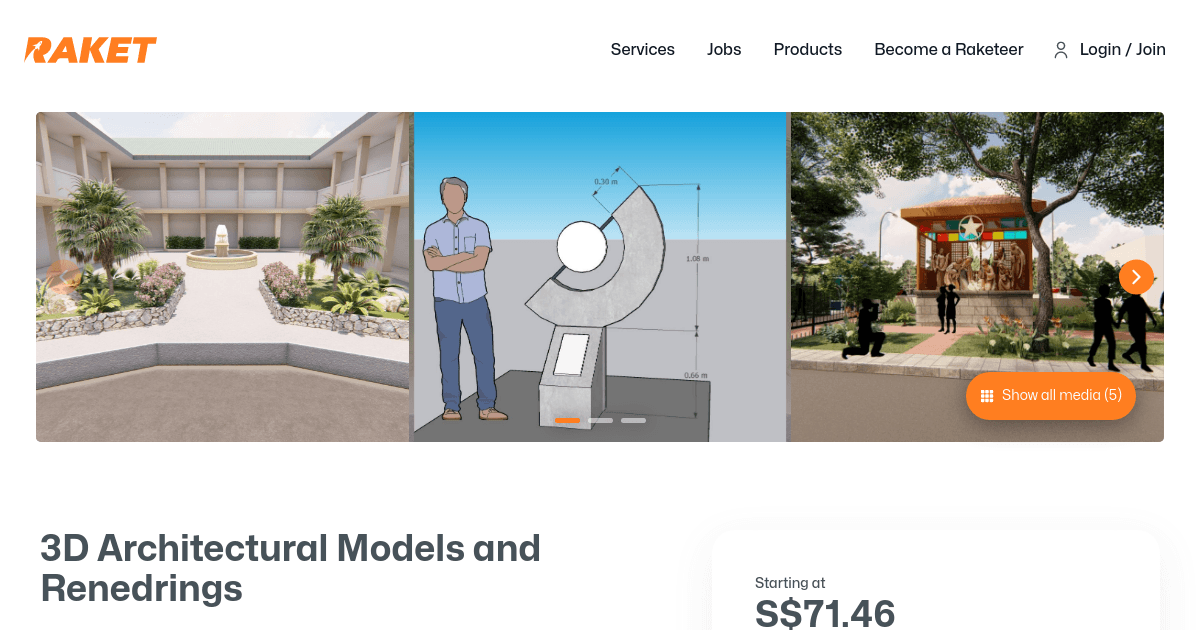This screenshot has width=1200, height=630.
Task: Open the sculpture dimension drawing image
Action: (600, 277)
